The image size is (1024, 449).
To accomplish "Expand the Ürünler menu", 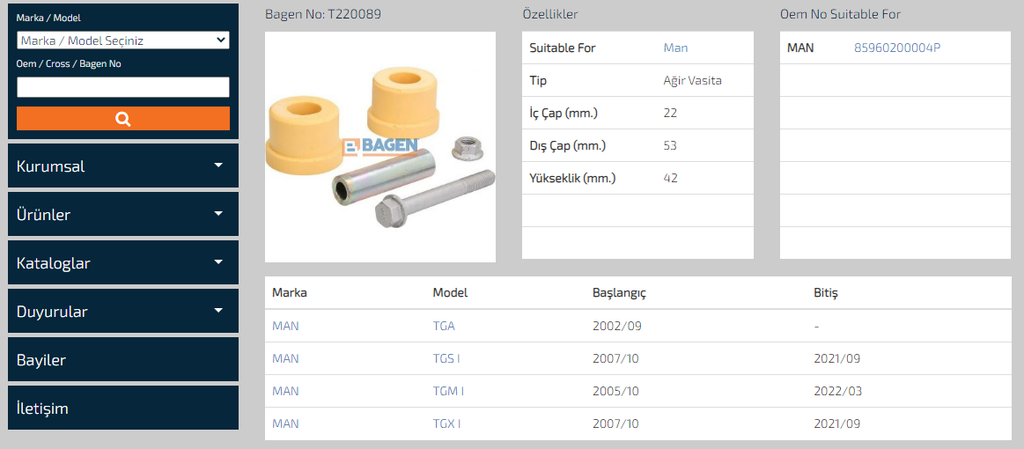I will 123,214.
